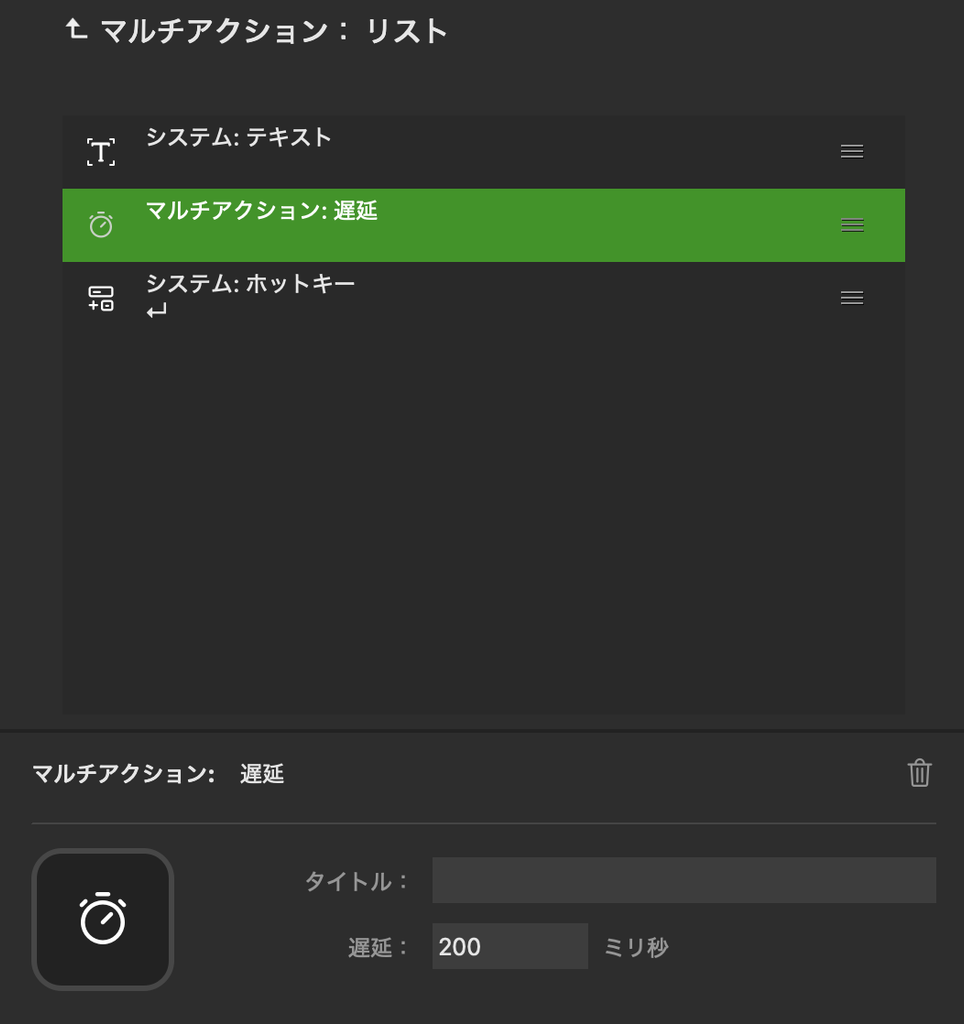Click the text action icon in first row

tap(101, 152)
